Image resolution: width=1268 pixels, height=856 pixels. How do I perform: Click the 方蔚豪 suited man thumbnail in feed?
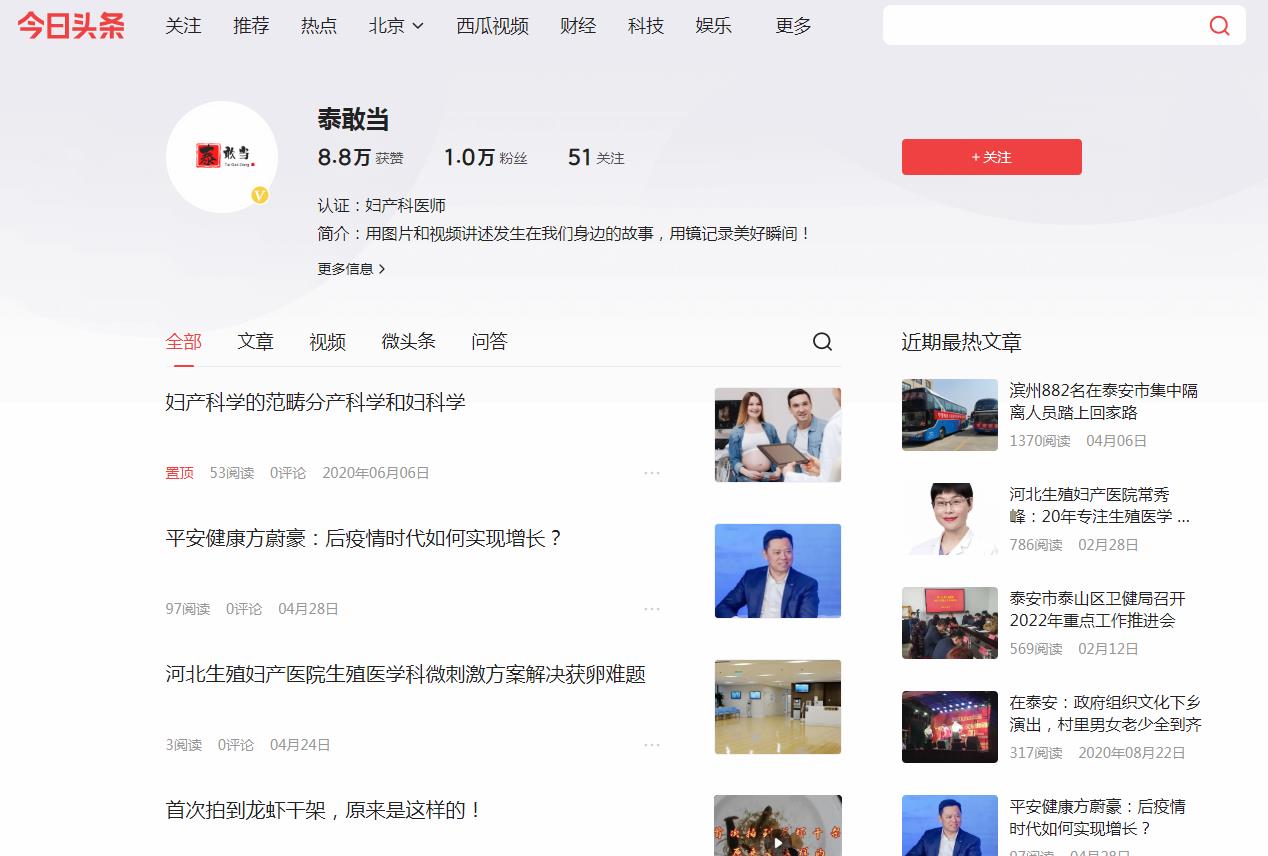click(778, 571)
